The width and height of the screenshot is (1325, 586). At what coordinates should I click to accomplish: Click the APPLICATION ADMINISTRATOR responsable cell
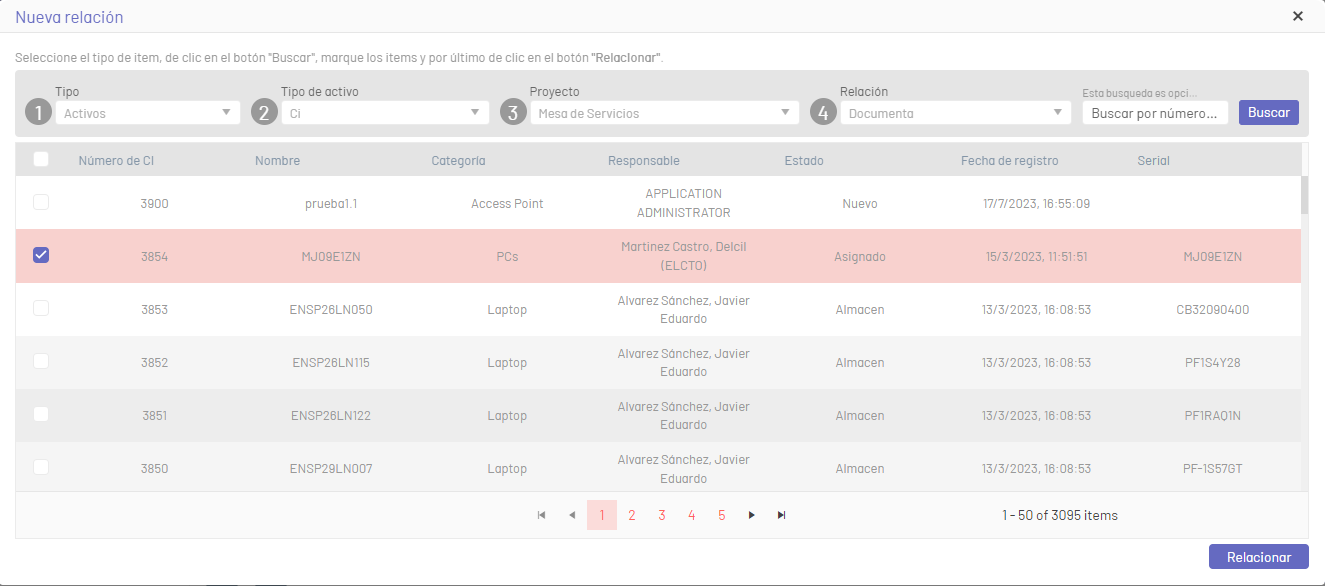(684, 203)
